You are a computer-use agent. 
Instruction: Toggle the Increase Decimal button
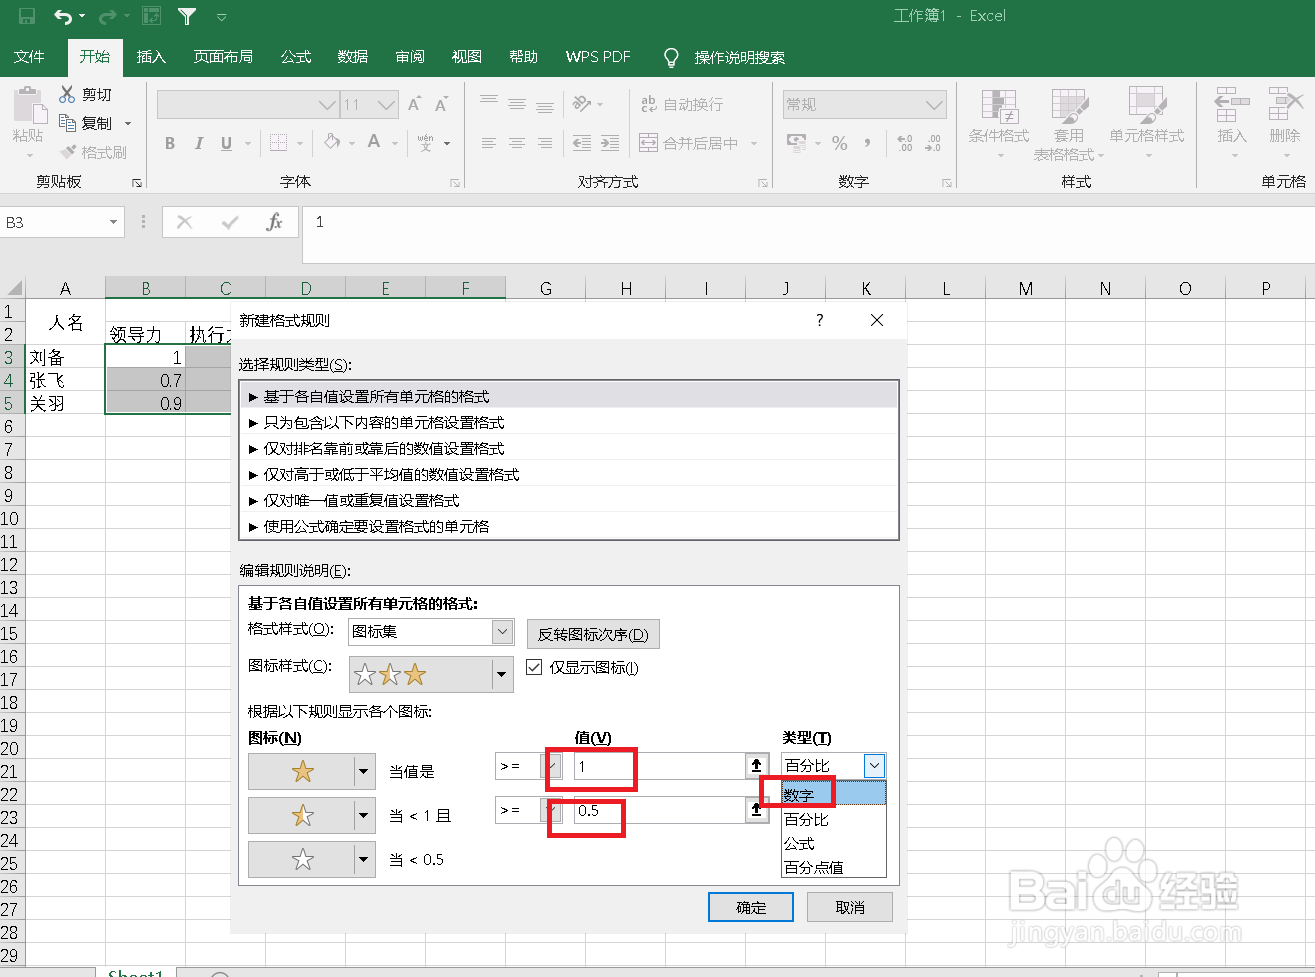pyautogui.click(x=907, y=143)
